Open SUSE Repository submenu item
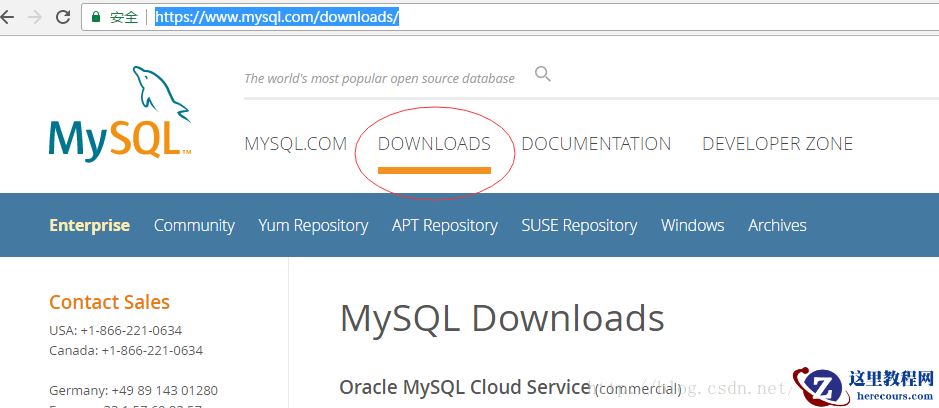 pos(579,225)
